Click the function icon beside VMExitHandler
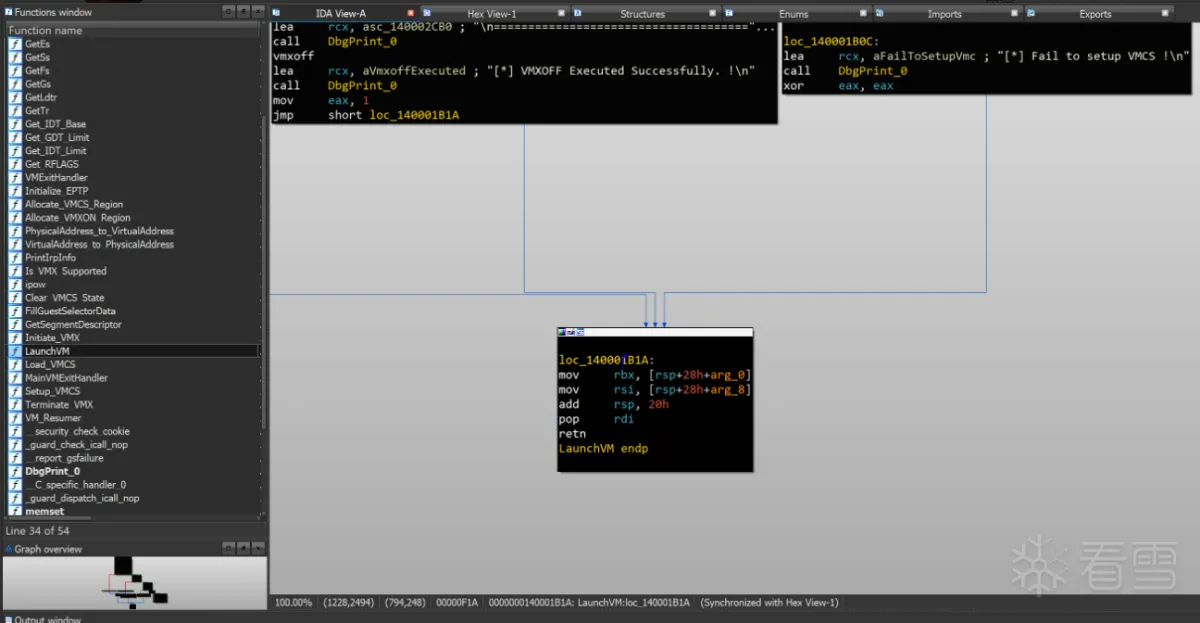 point(15,178)
